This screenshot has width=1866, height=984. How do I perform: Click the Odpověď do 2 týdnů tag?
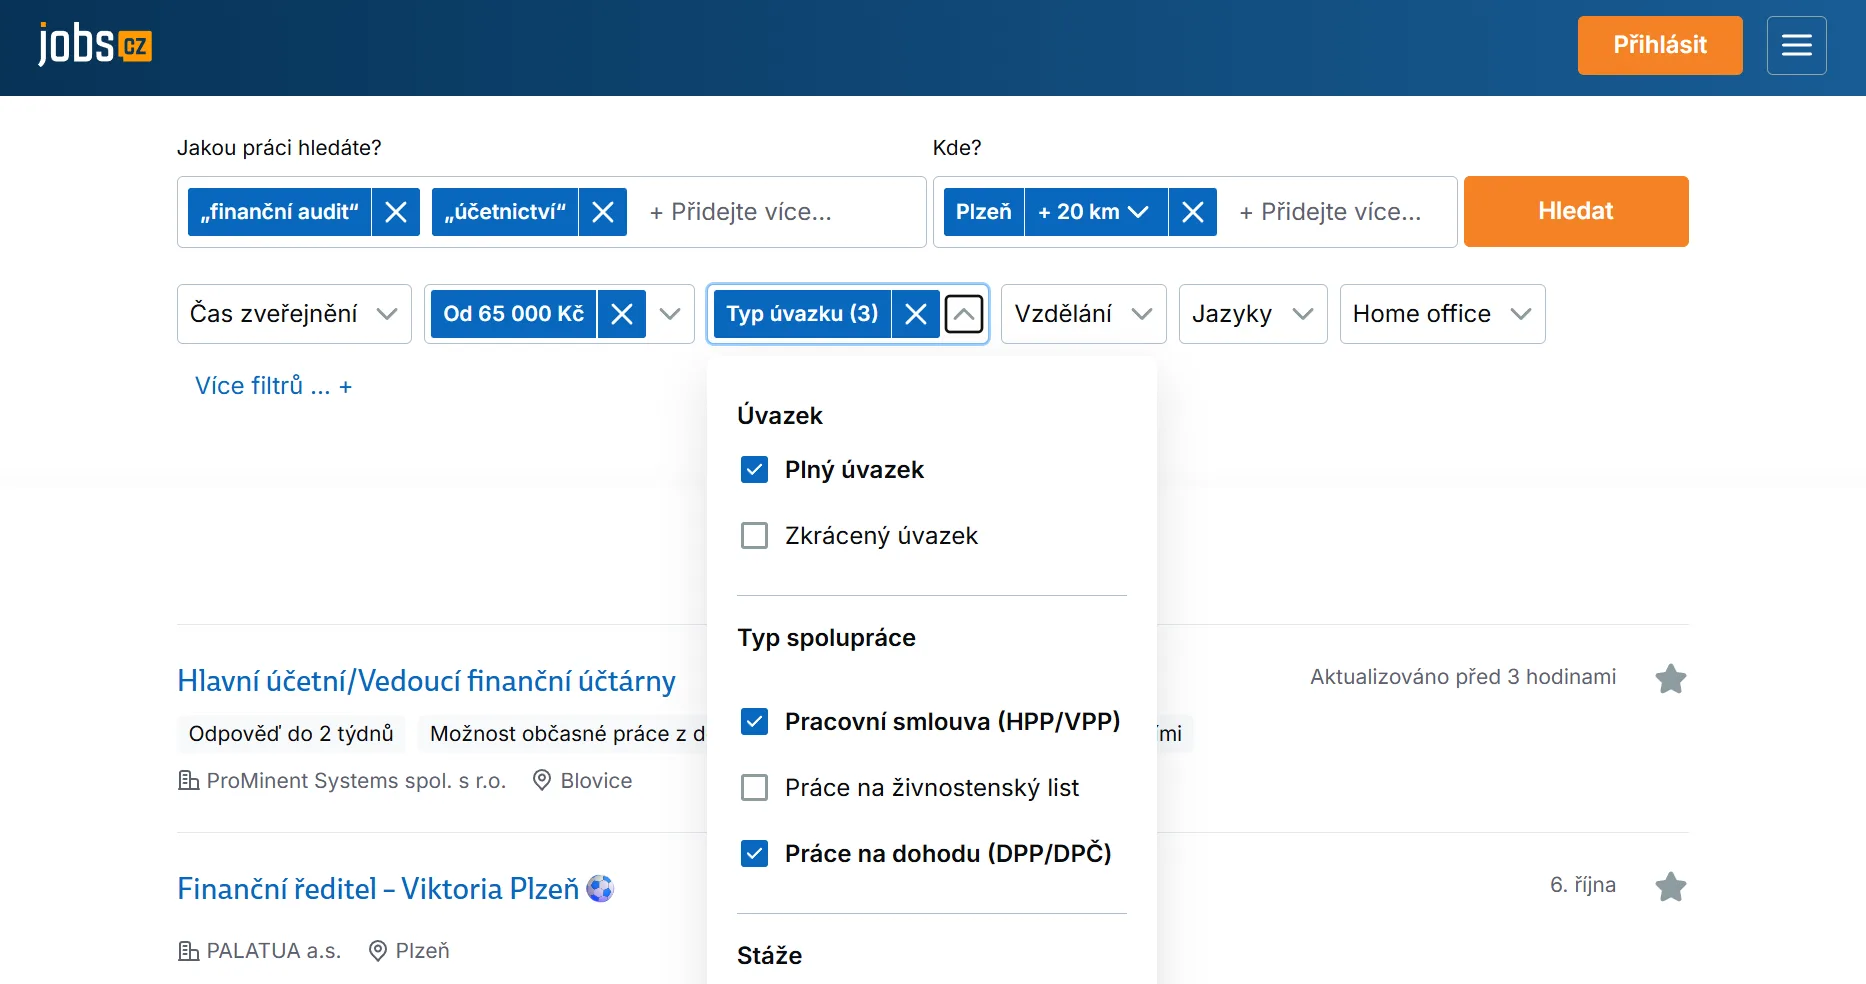(x=291, y=734)
